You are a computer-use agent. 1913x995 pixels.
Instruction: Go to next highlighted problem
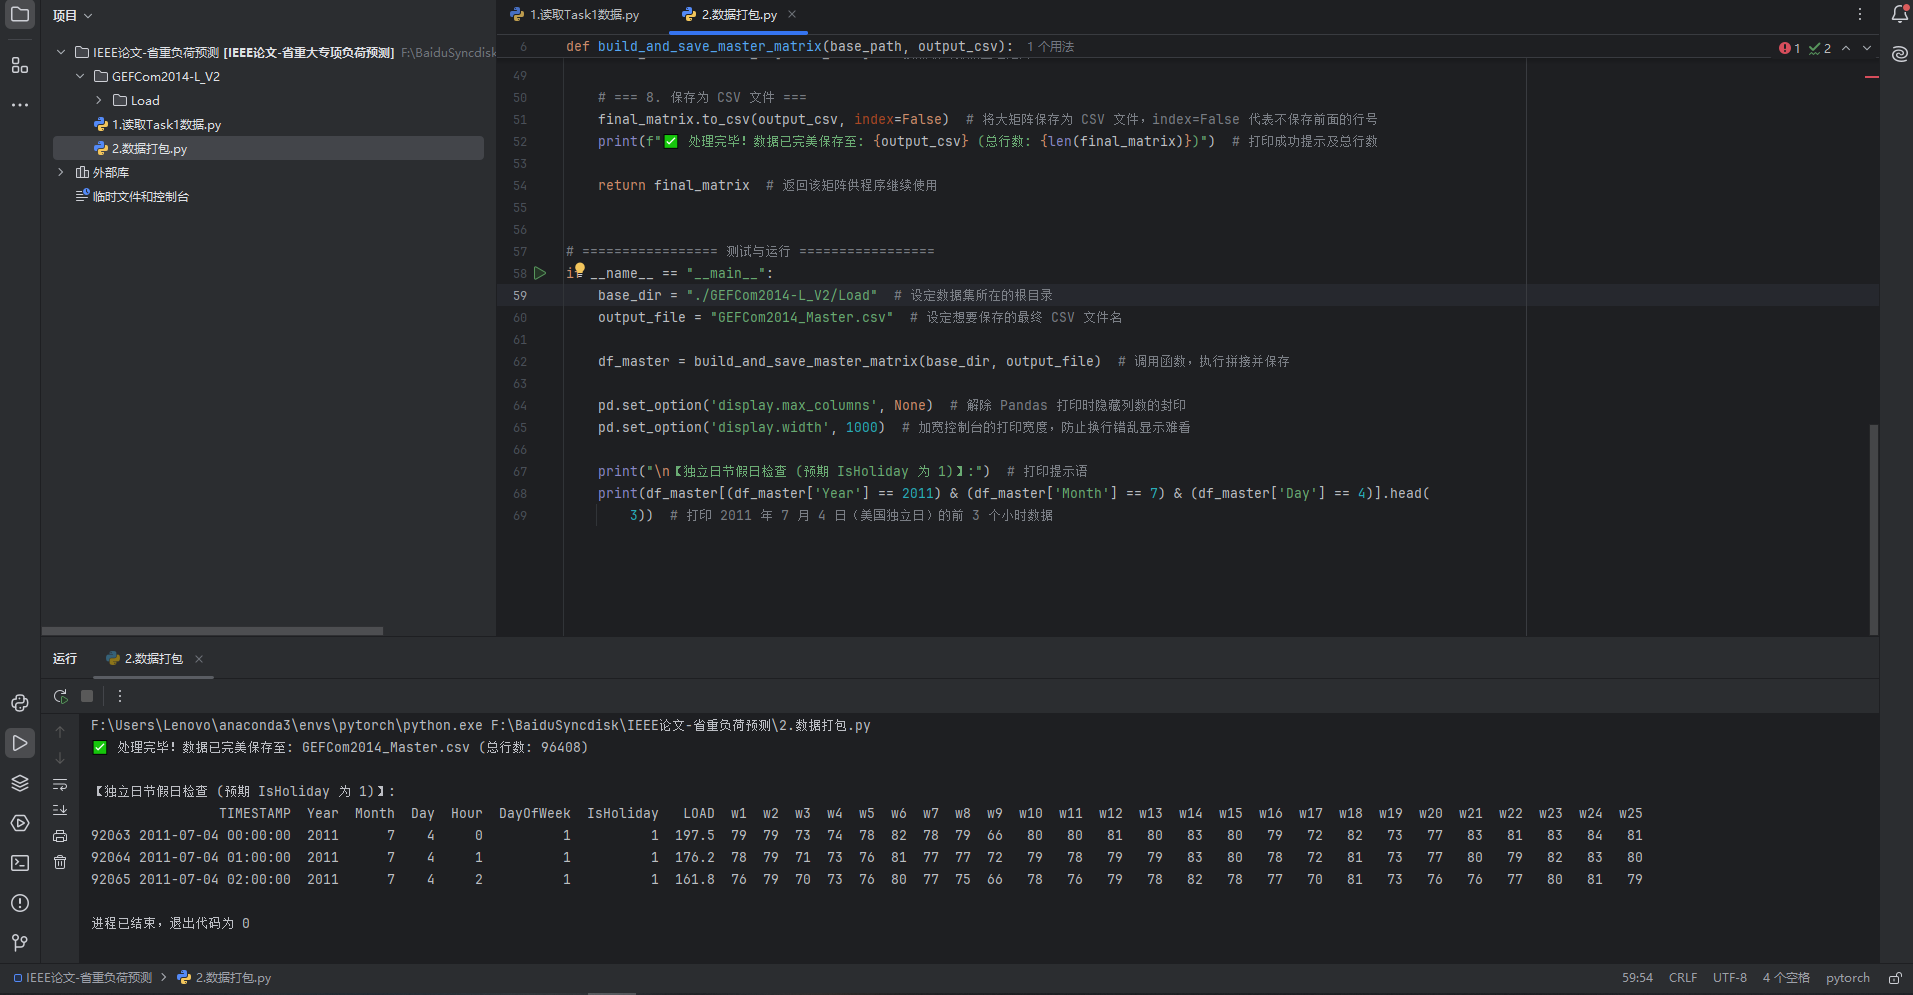pyautogui.click(x=1866, y=48)
